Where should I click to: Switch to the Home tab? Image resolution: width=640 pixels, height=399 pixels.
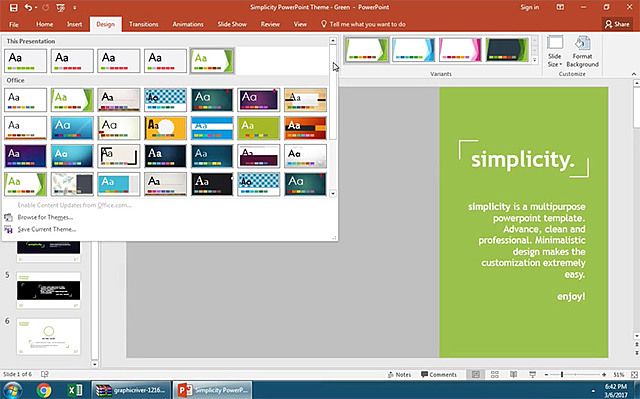coord(44,24)
